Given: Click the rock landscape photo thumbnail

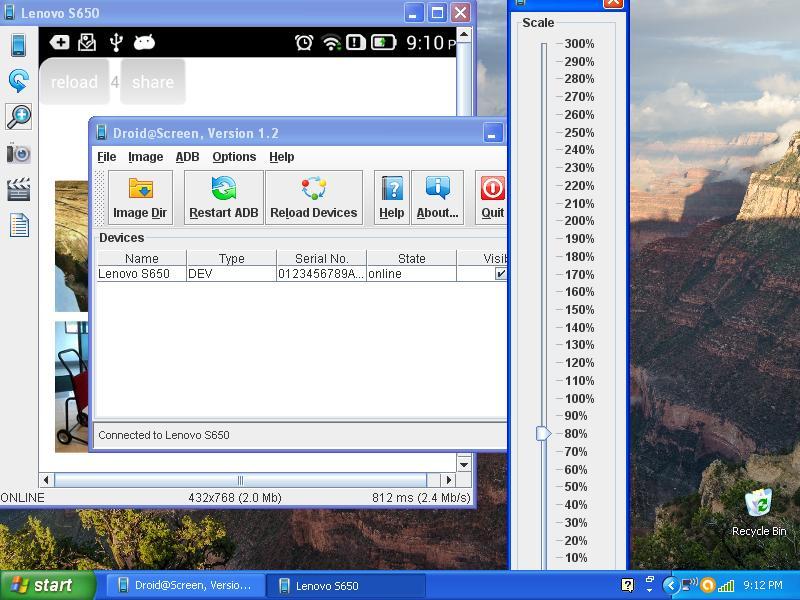Looking at the screenshot, I should coord(71,246).
